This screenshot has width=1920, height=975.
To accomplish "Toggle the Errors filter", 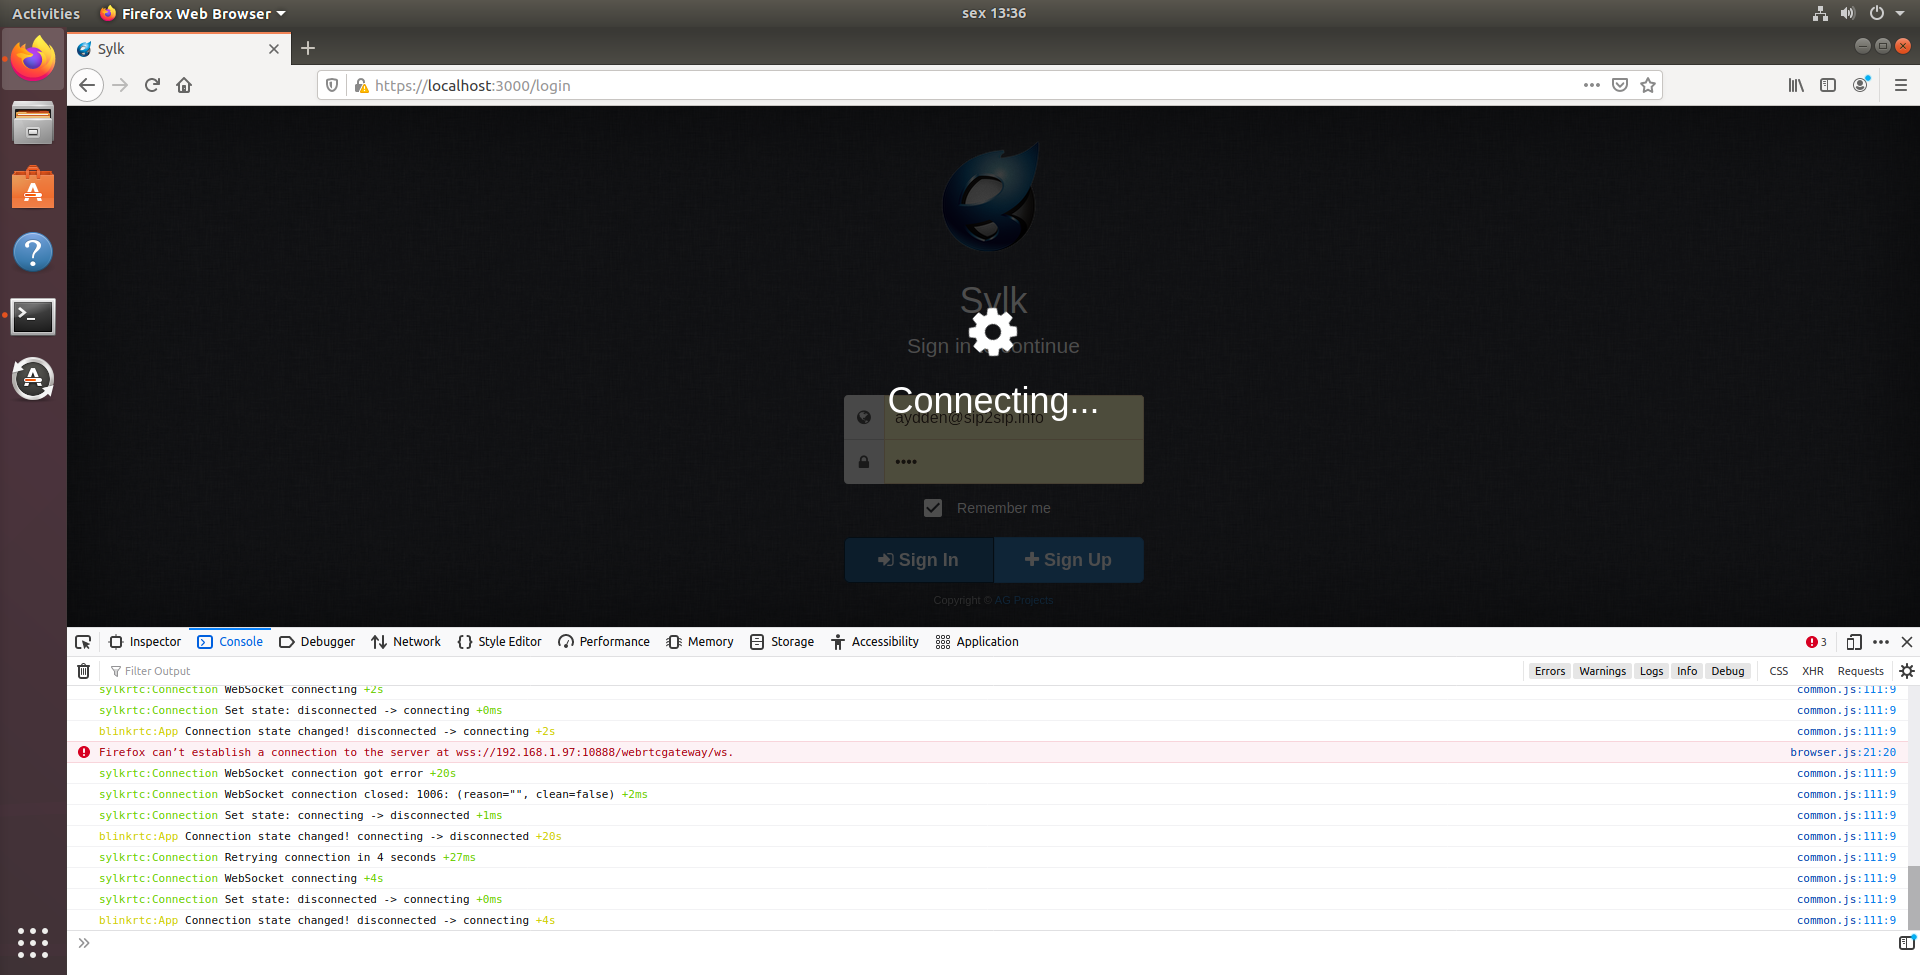I will click(x=1550, y=671).
